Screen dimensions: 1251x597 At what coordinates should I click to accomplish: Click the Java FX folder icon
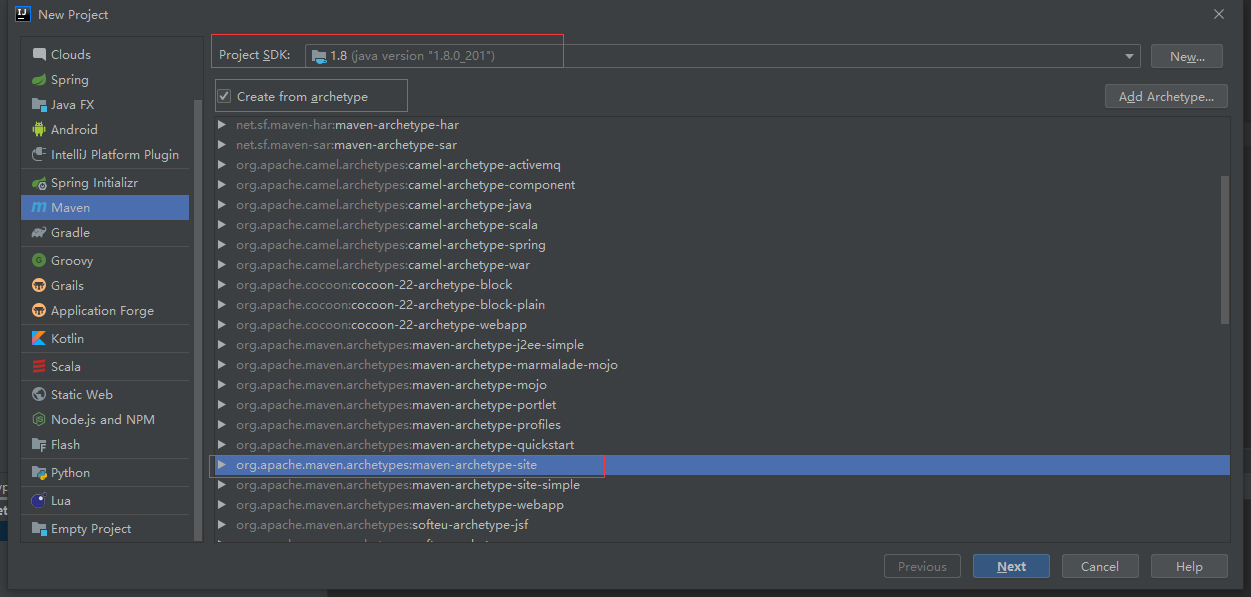(39, 105)
